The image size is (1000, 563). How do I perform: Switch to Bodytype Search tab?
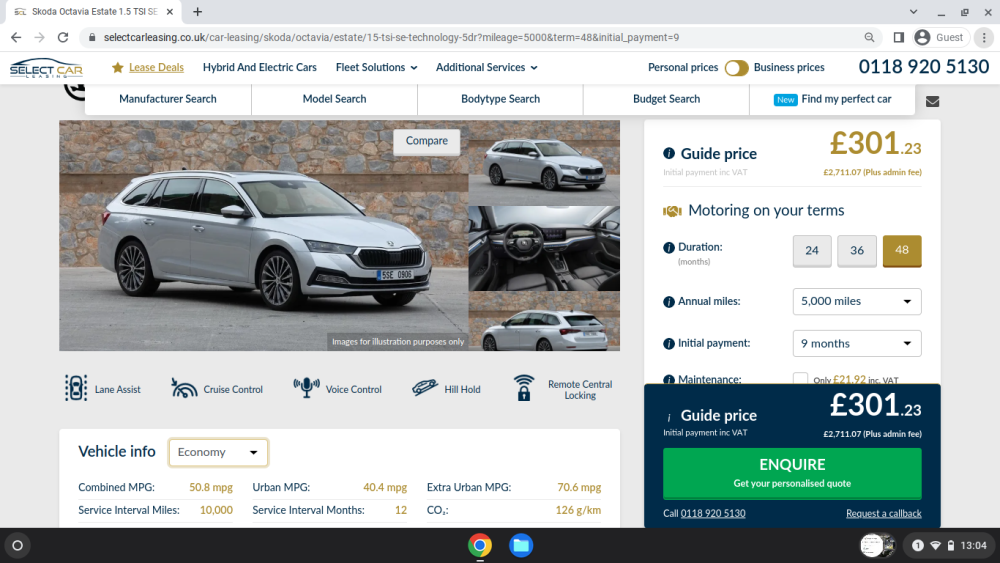(x=500, y=99)
